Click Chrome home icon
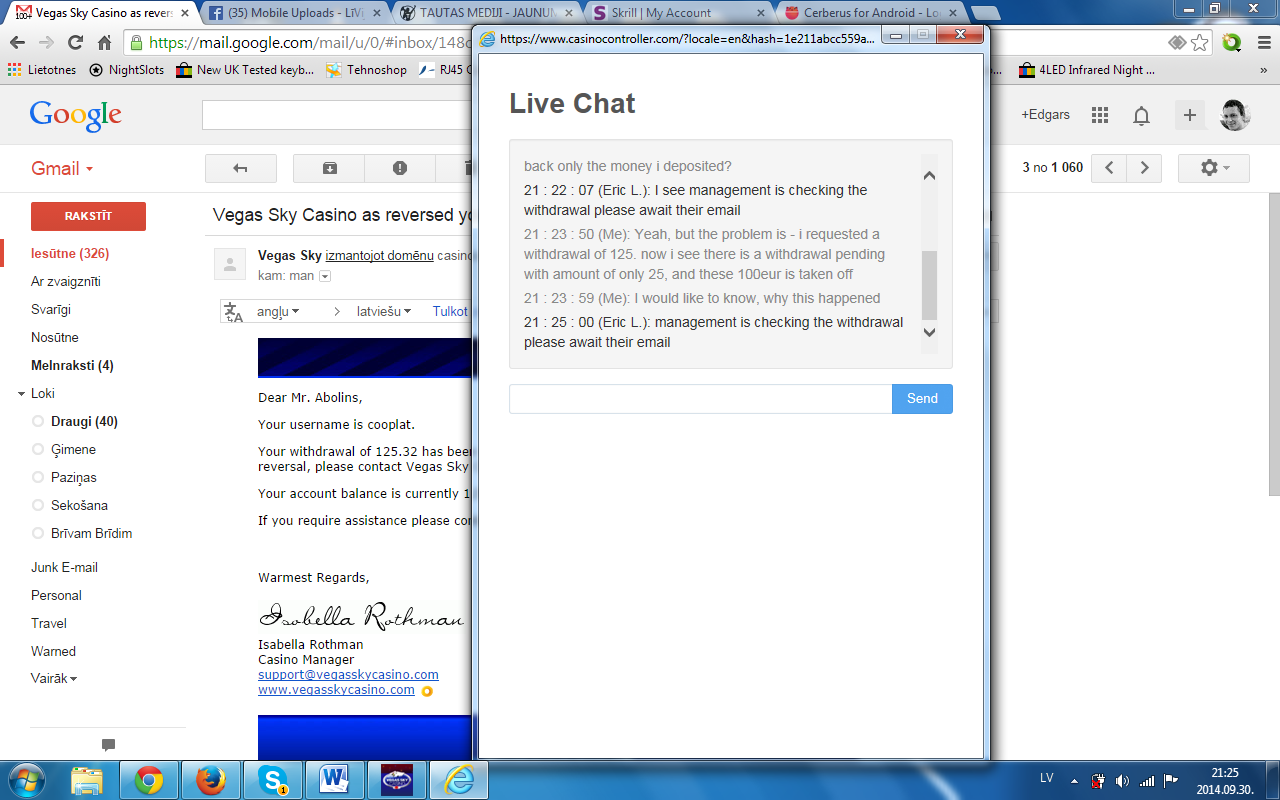Viewport: 1280px width, 800px height. coord(104,43)
